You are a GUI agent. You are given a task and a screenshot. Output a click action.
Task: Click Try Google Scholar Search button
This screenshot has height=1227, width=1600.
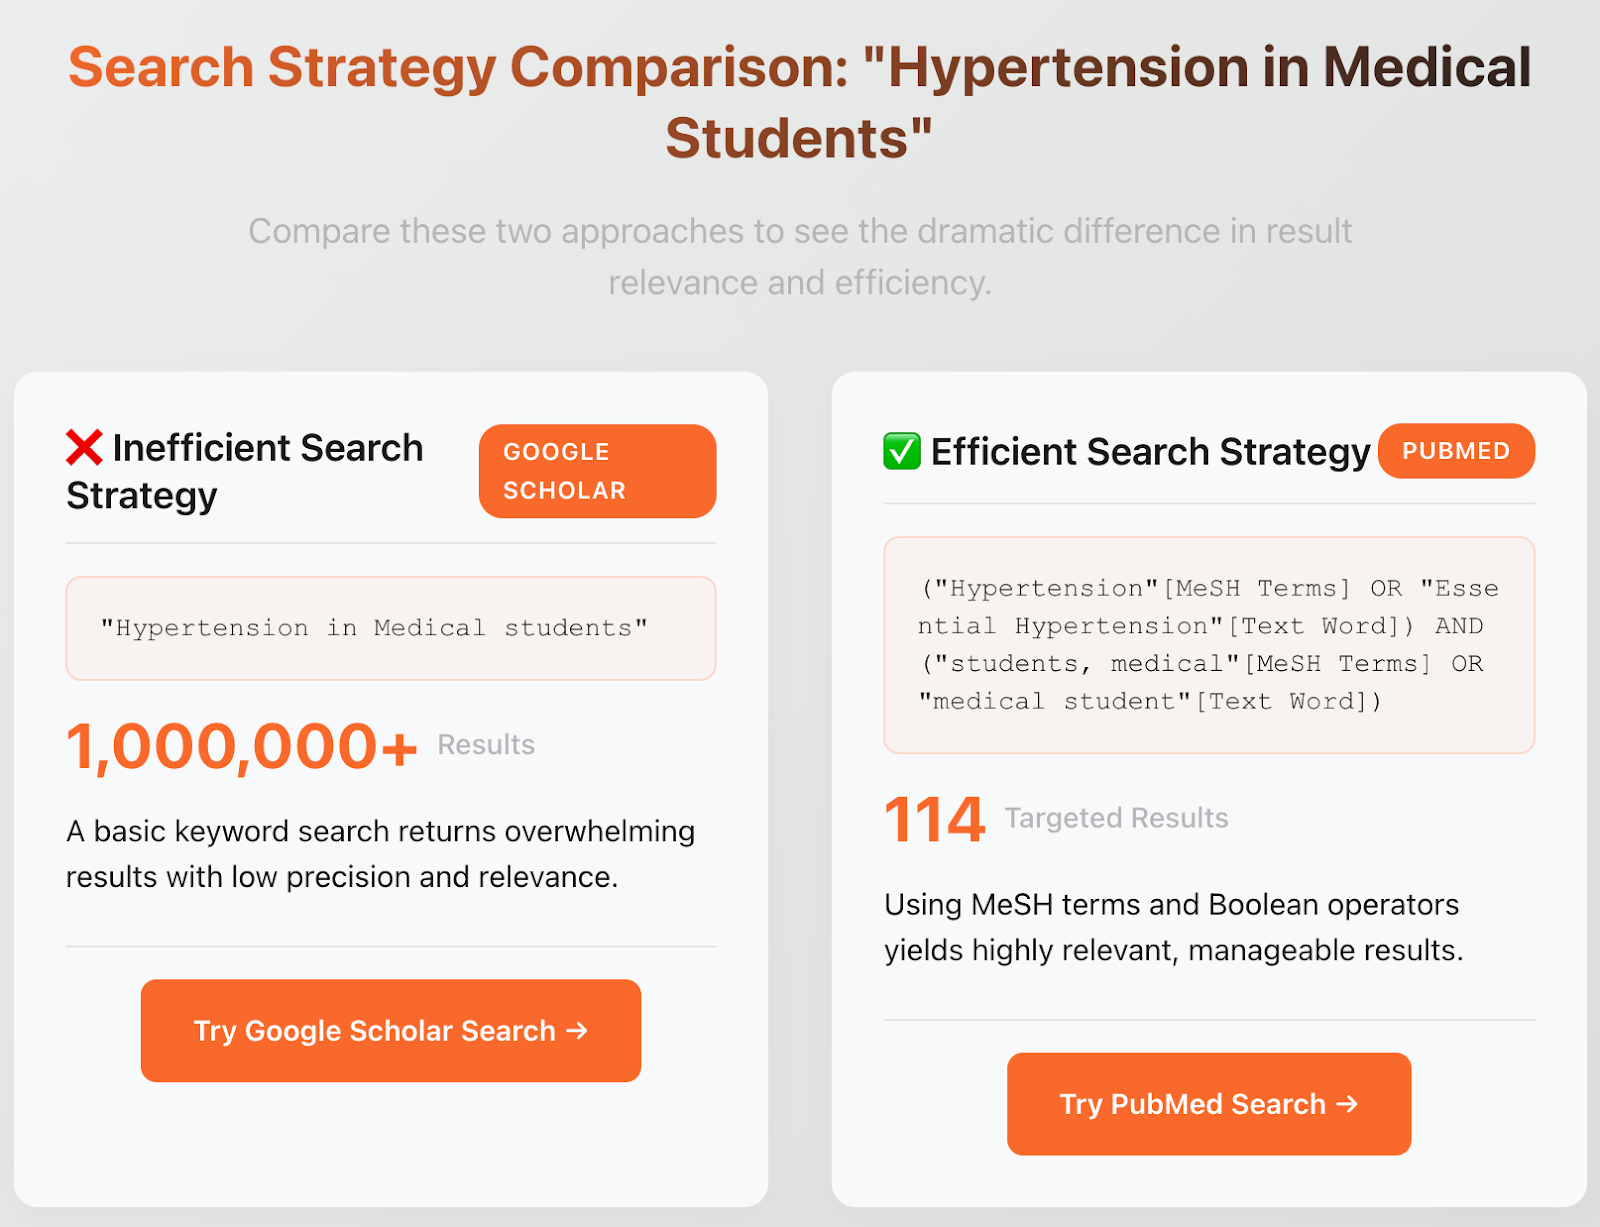tap(390, 1031)
